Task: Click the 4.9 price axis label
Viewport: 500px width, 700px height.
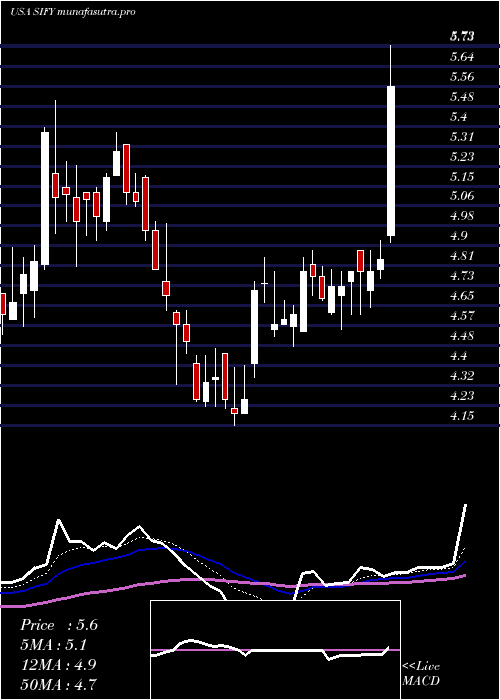Action: [458, 236]
